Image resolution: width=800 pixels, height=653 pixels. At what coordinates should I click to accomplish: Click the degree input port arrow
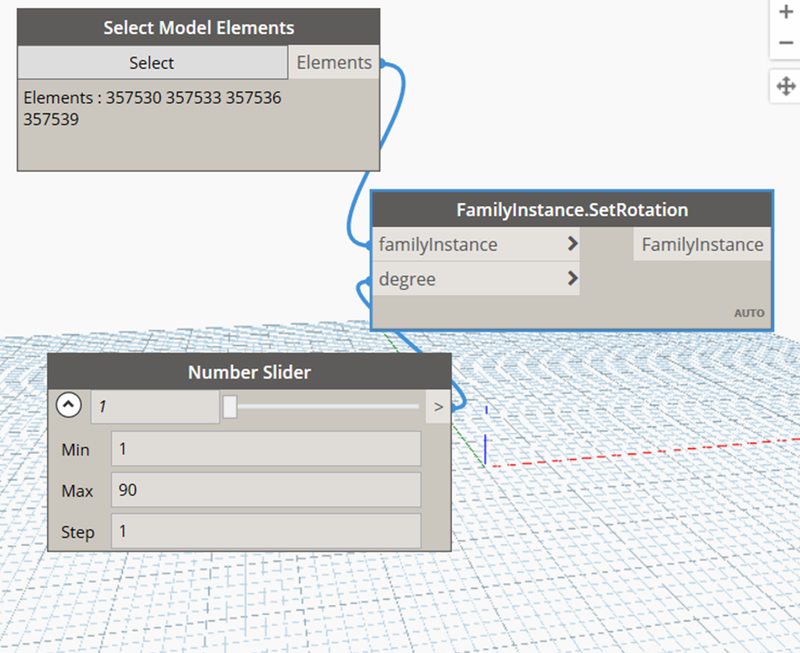pos(572,279)
